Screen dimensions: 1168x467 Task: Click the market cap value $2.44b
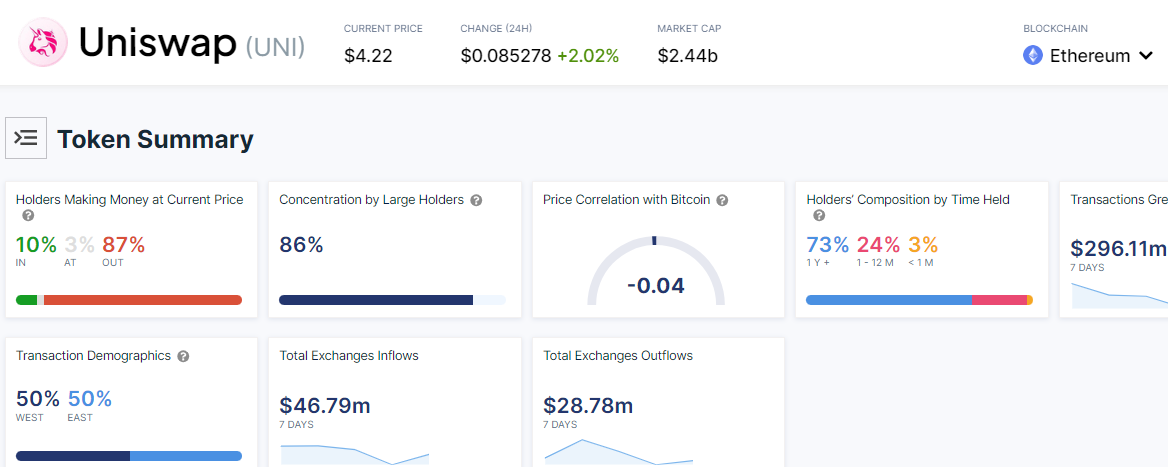688,56
